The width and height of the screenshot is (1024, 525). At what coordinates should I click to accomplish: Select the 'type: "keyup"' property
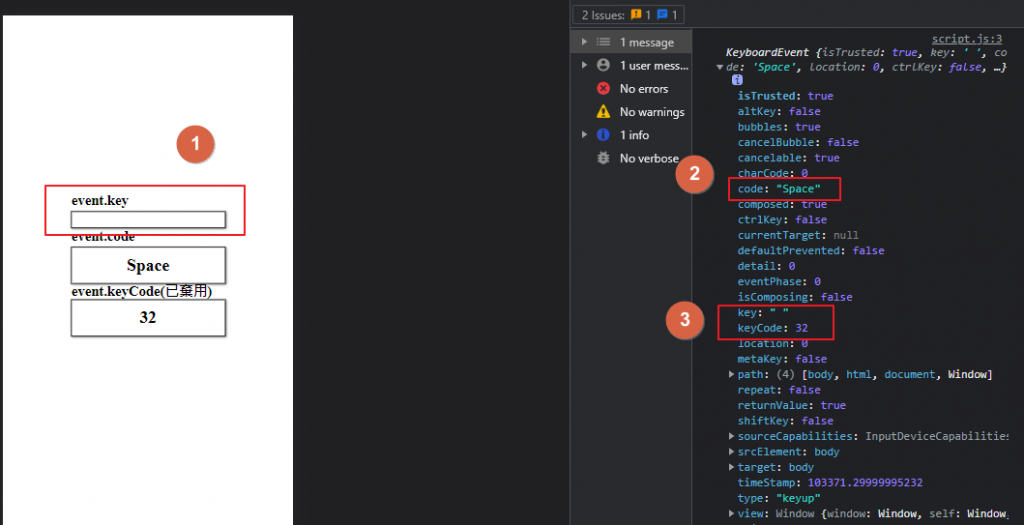pos(779,498)
